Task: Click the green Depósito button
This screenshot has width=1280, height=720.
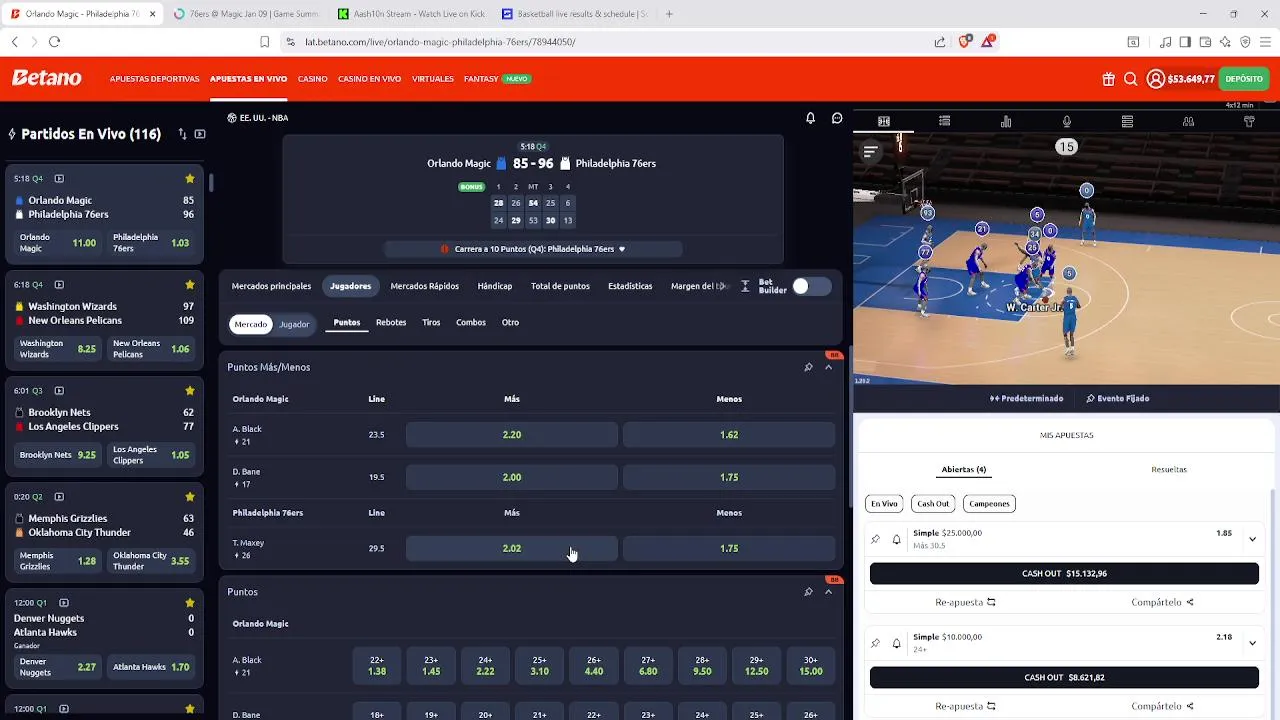Action: [x=1244, y=79]
